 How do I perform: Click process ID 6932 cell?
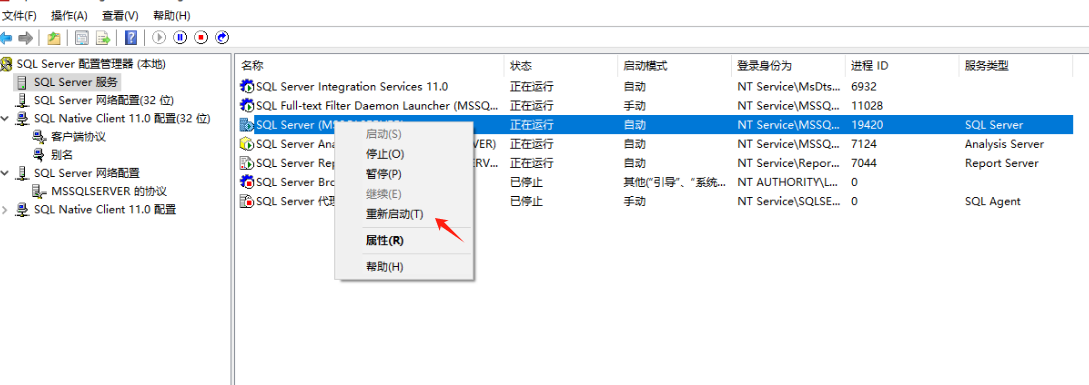pos(864,87)
